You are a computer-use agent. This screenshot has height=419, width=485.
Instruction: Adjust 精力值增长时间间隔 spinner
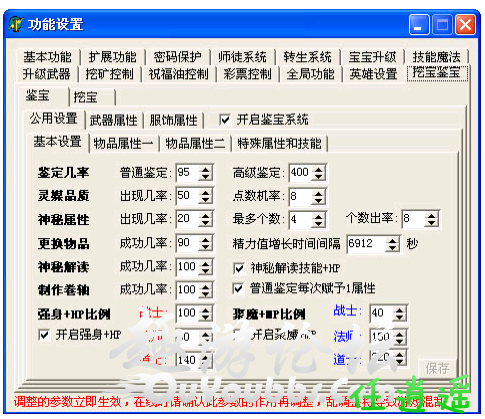pos(393,244)
